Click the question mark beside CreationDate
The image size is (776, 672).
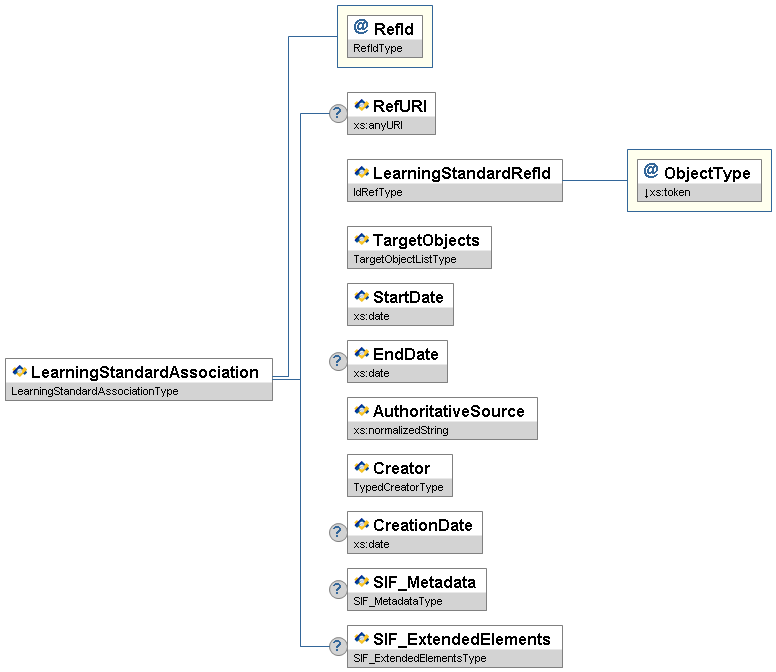click(x=338, y=532)
